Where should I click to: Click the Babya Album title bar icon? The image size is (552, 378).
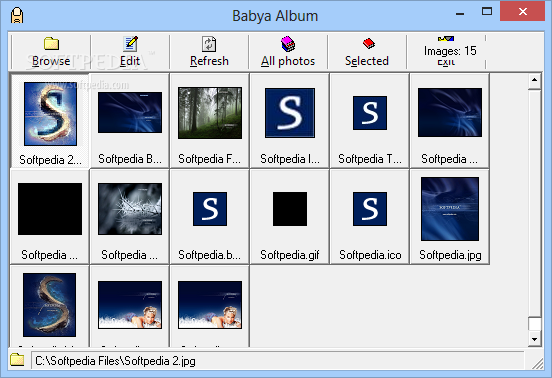coord(17,16)
